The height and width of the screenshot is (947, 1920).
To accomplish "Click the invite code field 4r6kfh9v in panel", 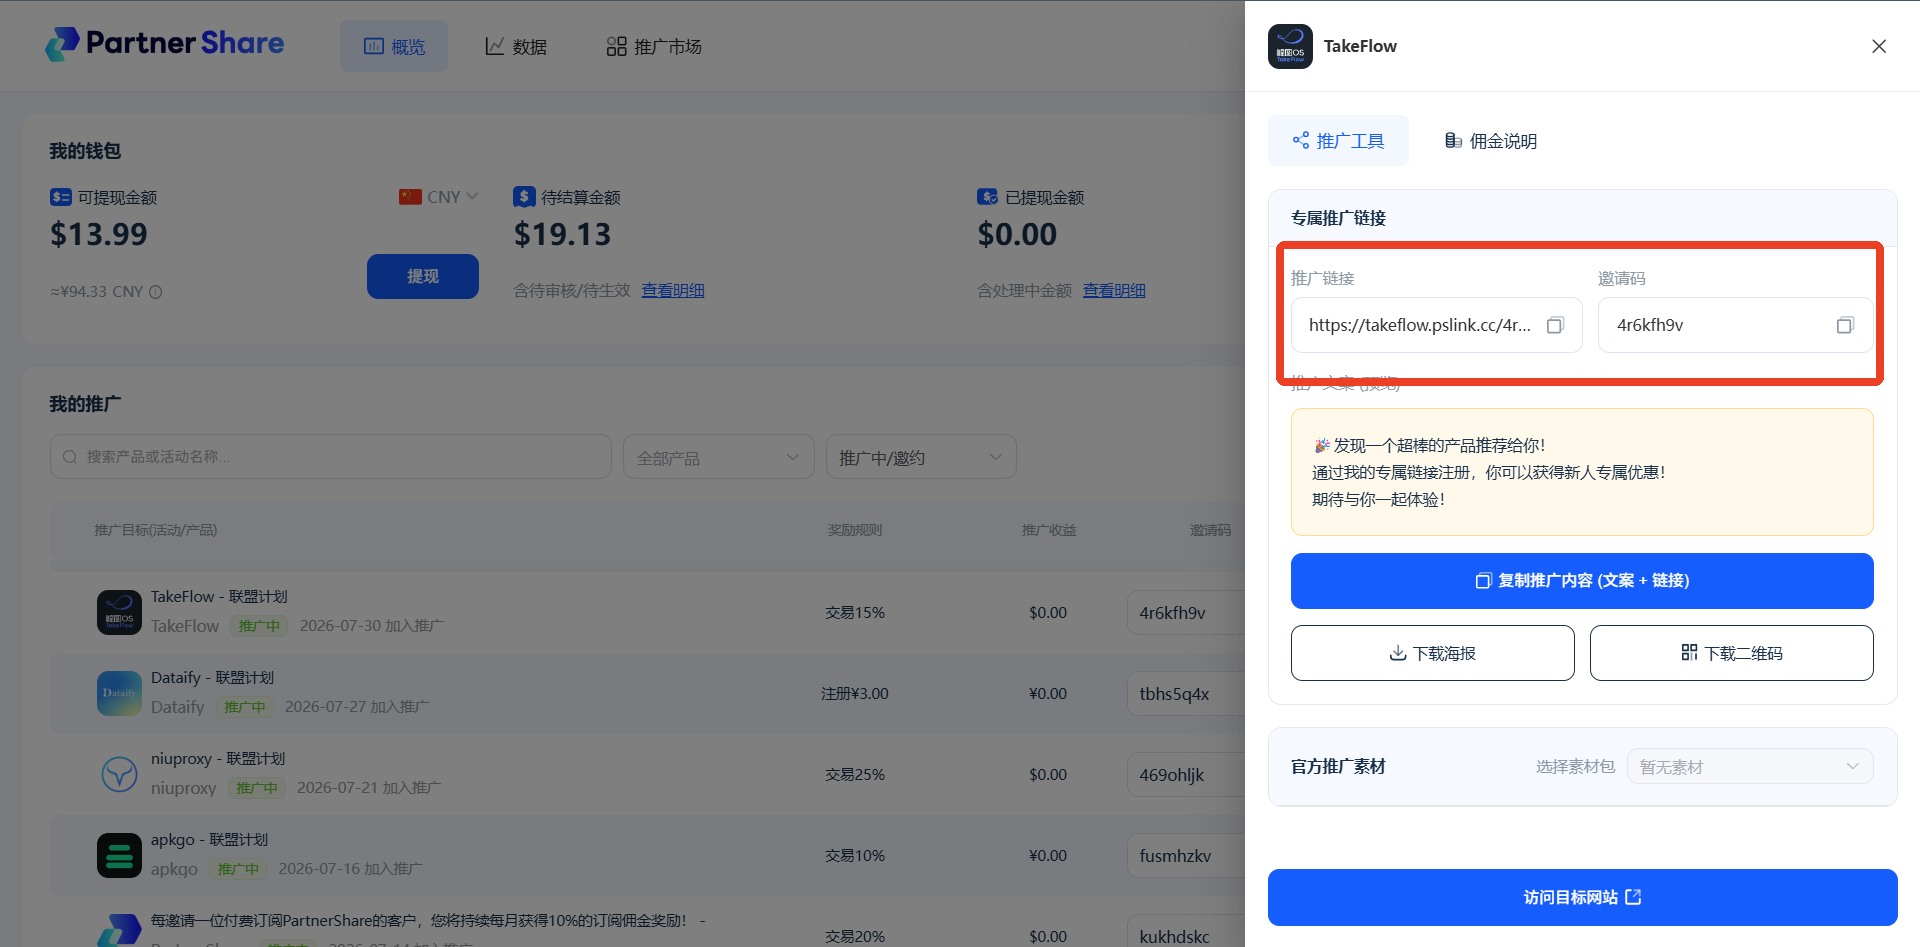I will pos(1736,325).
